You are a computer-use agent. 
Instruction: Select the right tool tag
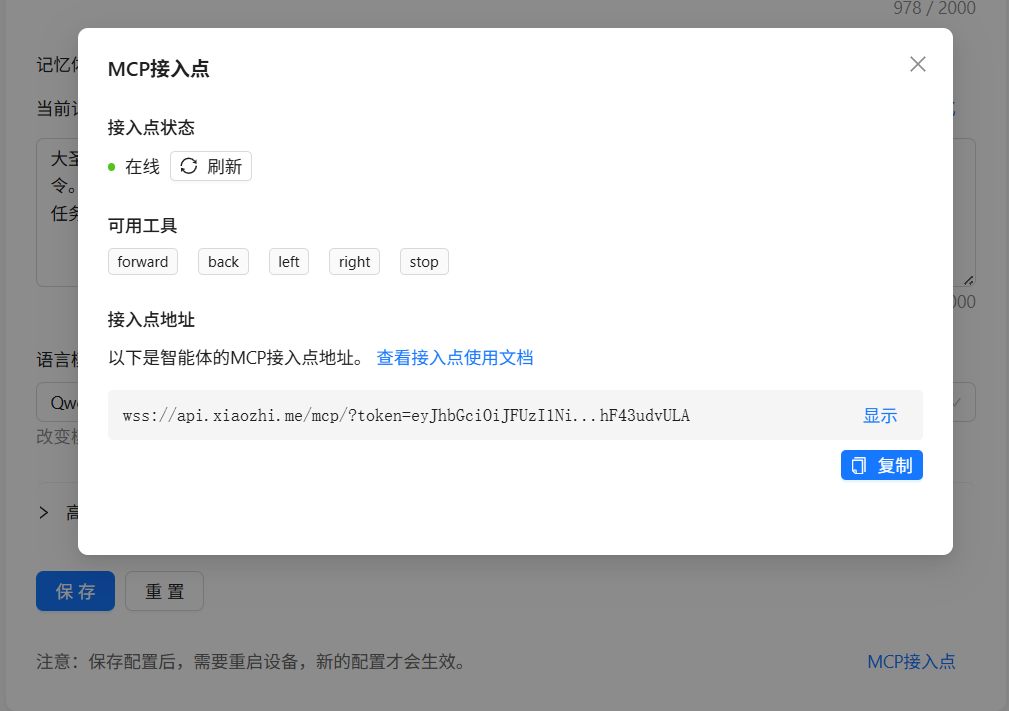point(355,262)
